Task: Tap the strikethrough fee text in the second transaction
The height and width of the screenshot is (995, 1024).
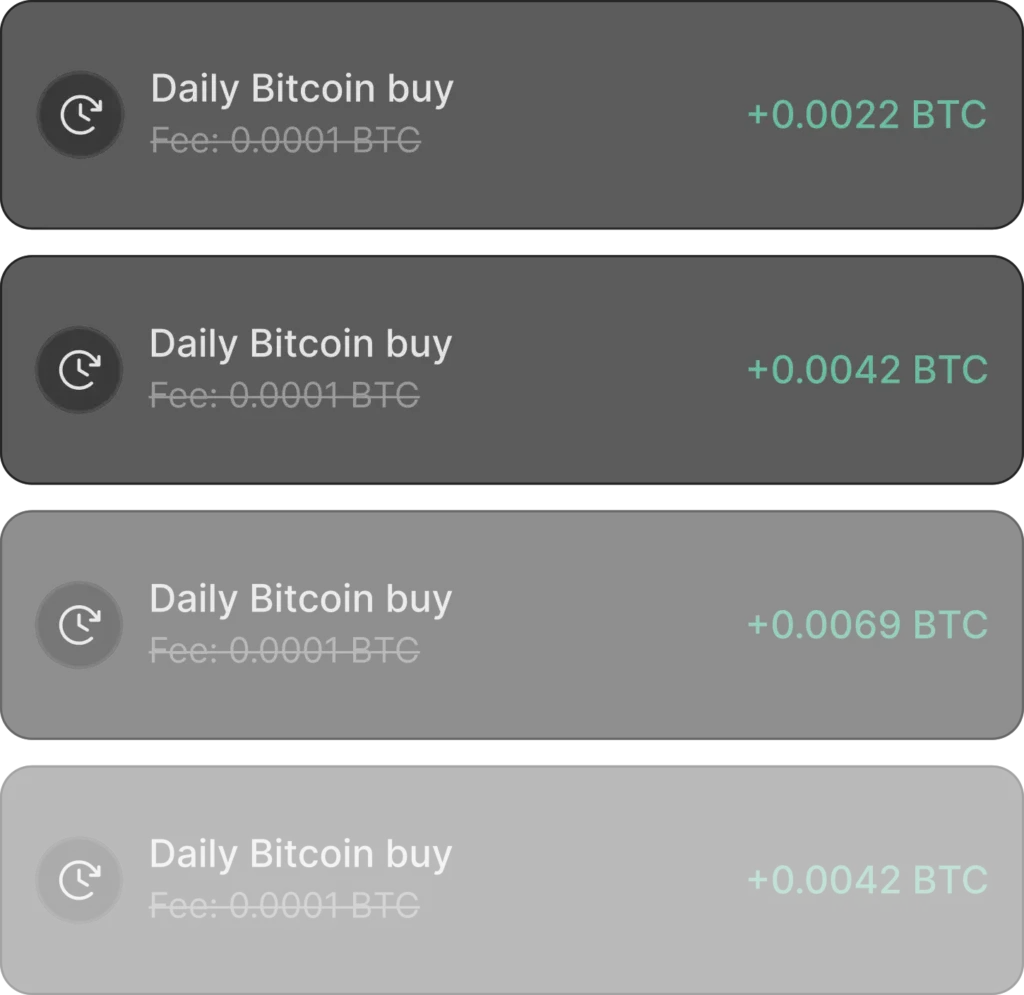Action: click(x=284, y=397)
